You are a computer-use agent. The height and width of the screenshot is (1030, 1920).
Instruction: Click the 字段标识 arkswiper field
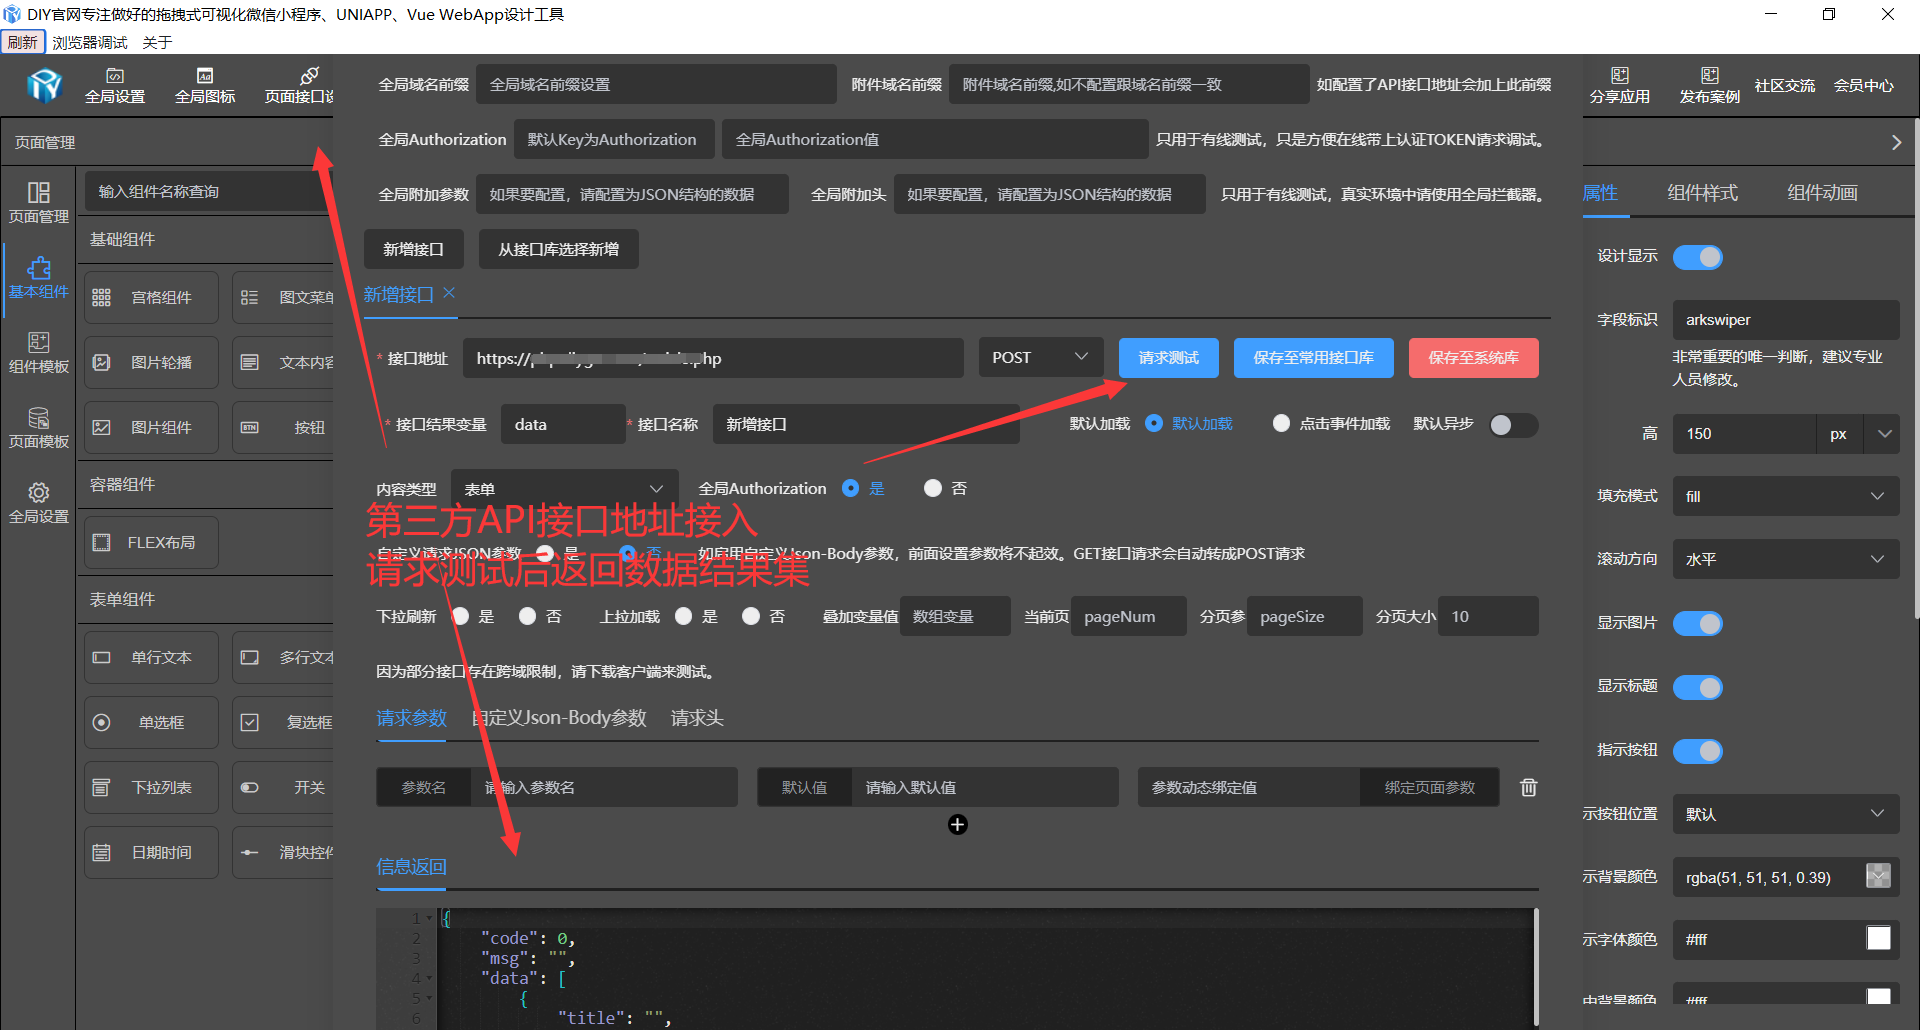[x=1786, y=320]
